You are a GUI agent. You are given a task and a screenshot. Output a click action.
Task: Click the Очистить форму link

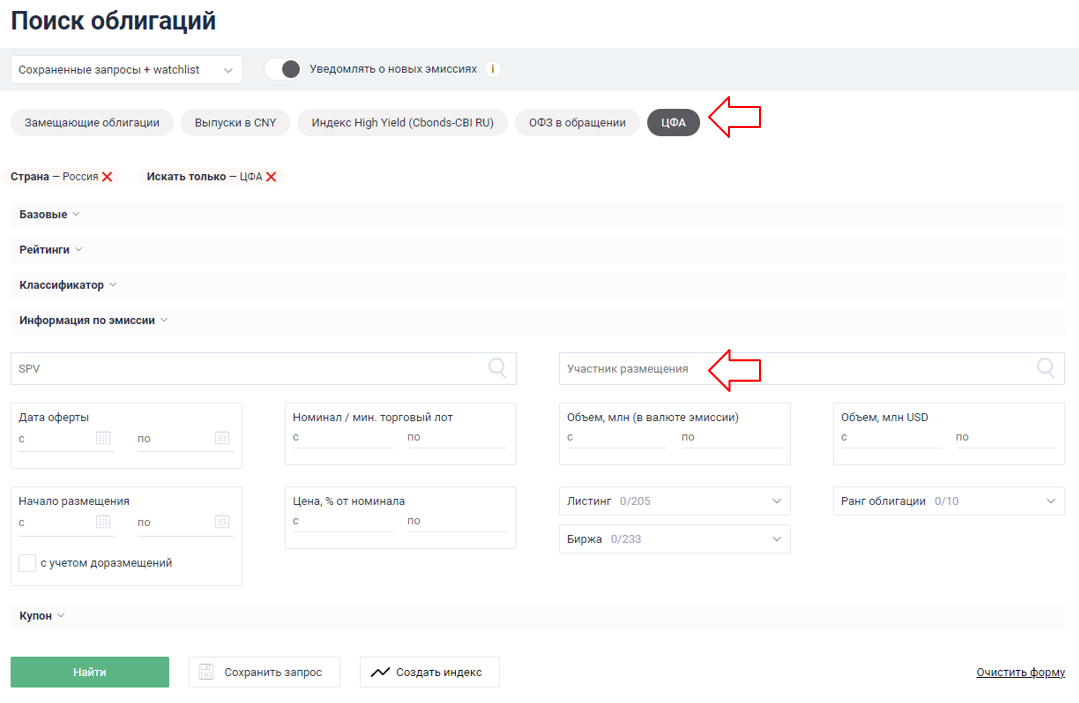(1020, 672)
